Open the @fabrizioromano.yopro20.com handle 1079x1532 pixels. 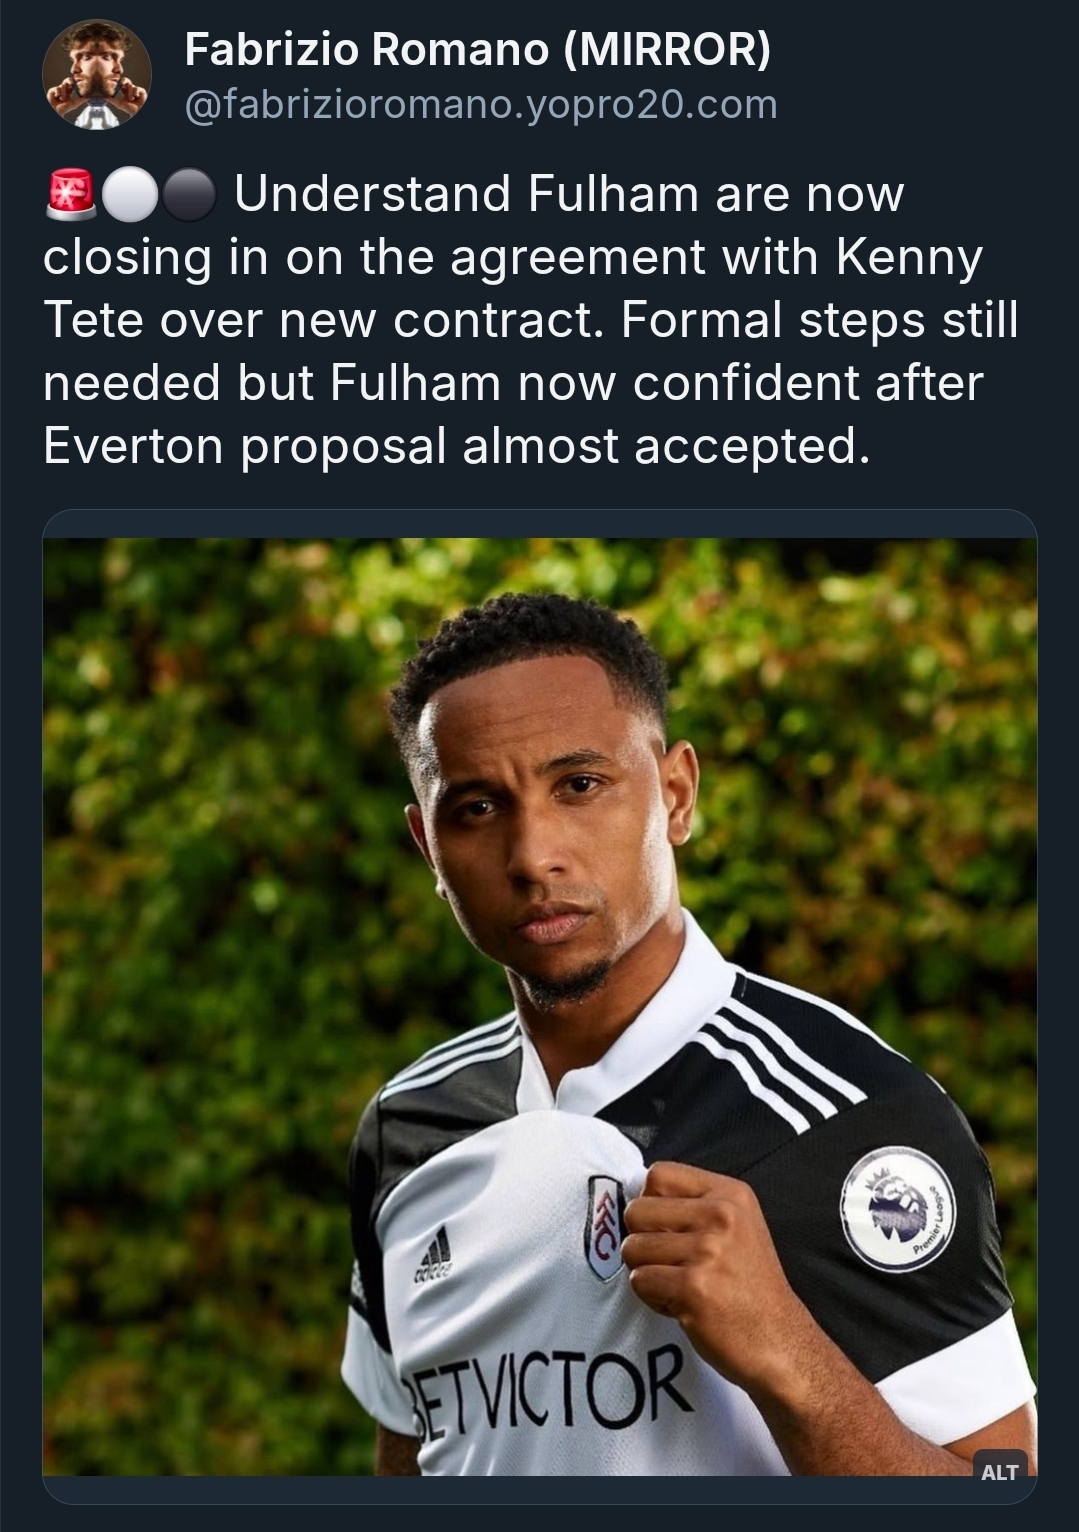click(x=480, y=104)
